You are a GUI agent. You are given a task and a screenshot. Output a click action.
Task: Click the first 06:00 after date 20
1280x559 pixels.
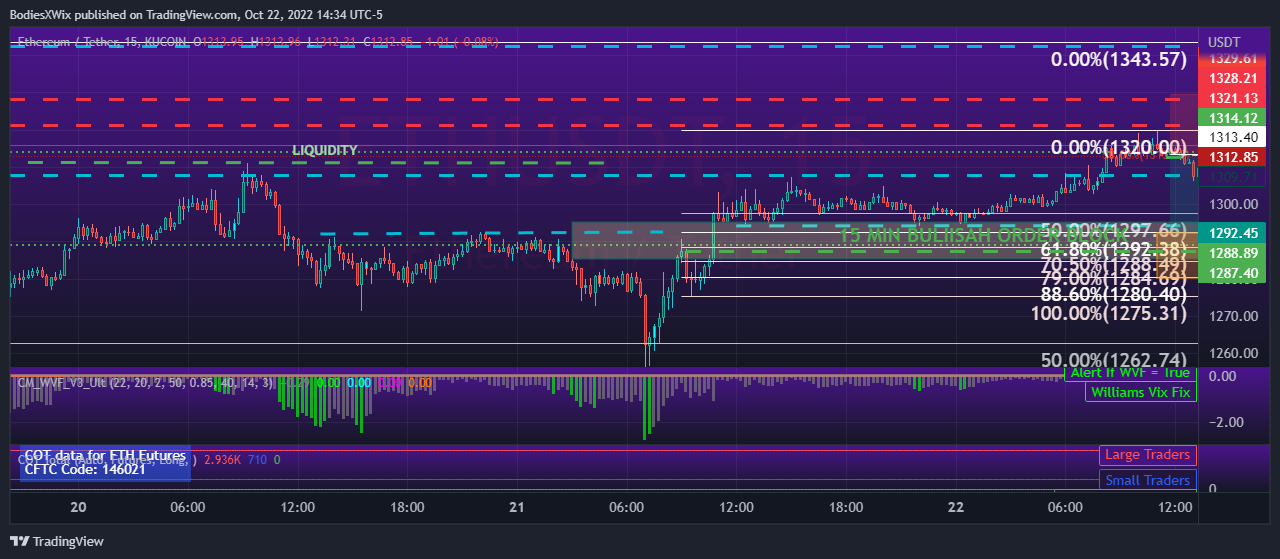pos(188,508)
